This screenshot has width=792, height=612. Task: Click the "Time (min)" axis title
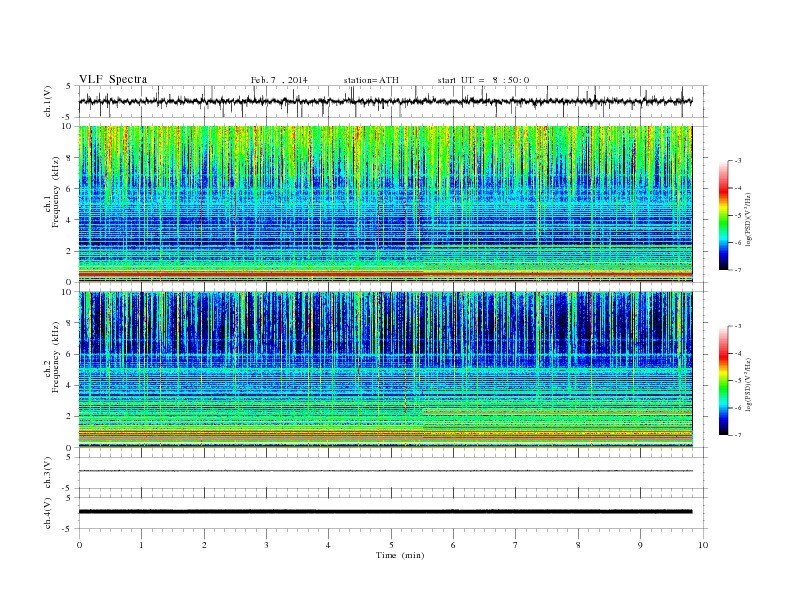[x=400, y=555]
